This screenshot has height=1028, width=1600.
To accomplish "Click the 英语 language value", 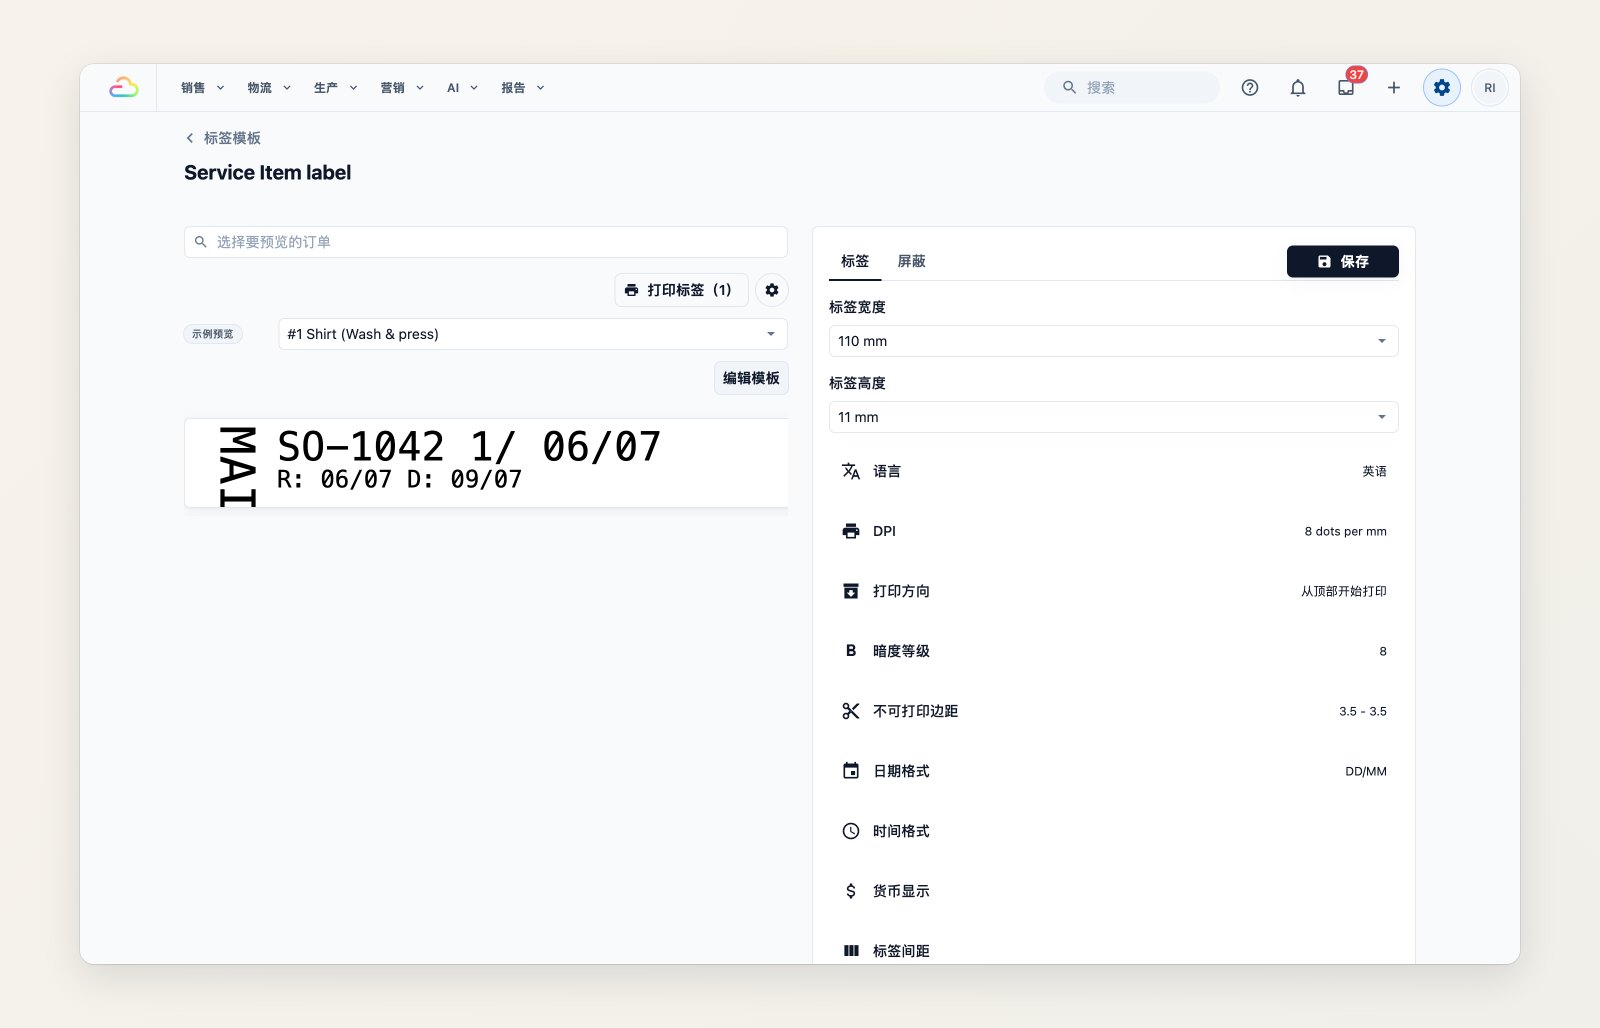I will (x=1374, y=471).
